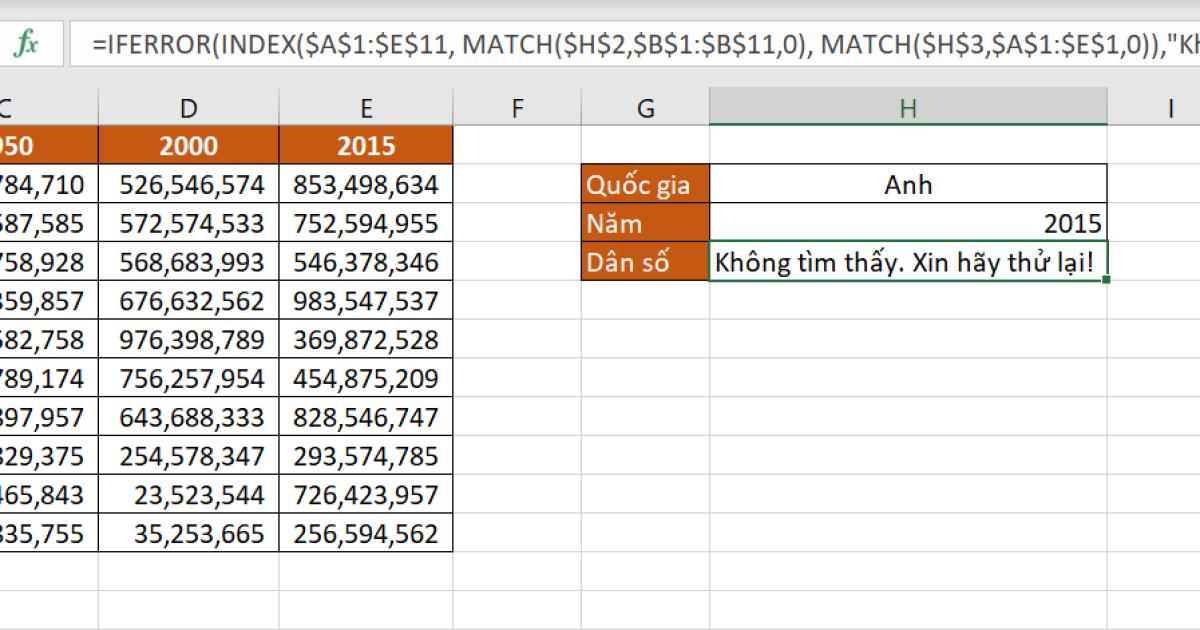The width and height of the screenshot is (1200, 630).
Task: Click the Insert Function fx icon
Action: coord(27,45)
